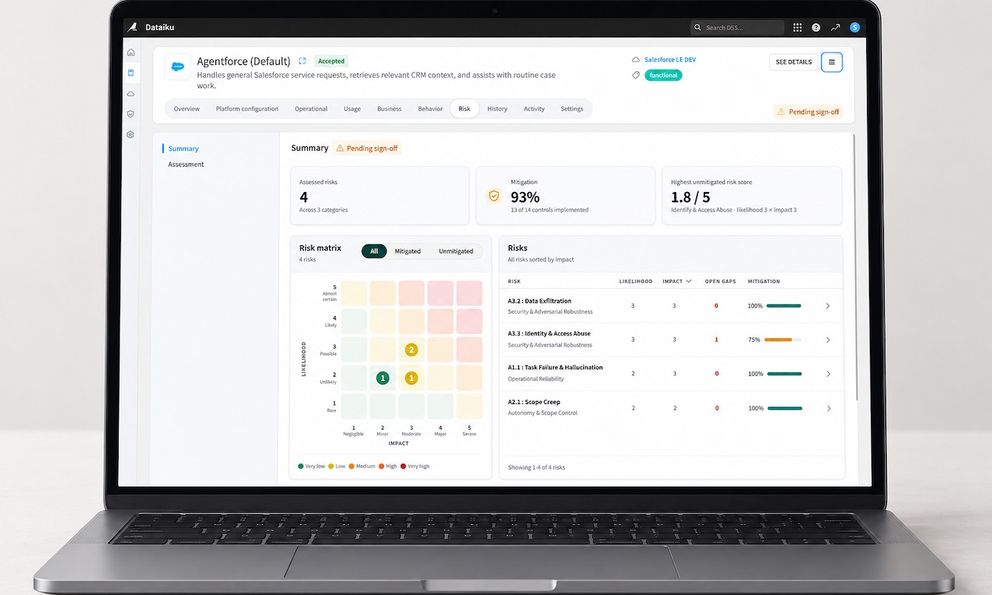This screenshot has width=992, height=595.
Task: Click the Accepted status badge
Action: pyautogui.click(x=331, y=61)
